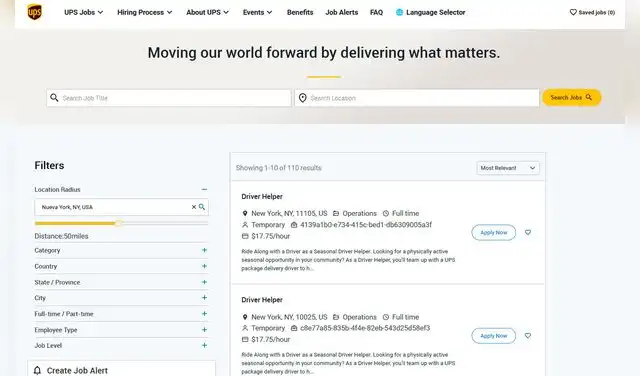Click the 'Filters' heading
The image size is (640, 376).
[x=49, y=165]
